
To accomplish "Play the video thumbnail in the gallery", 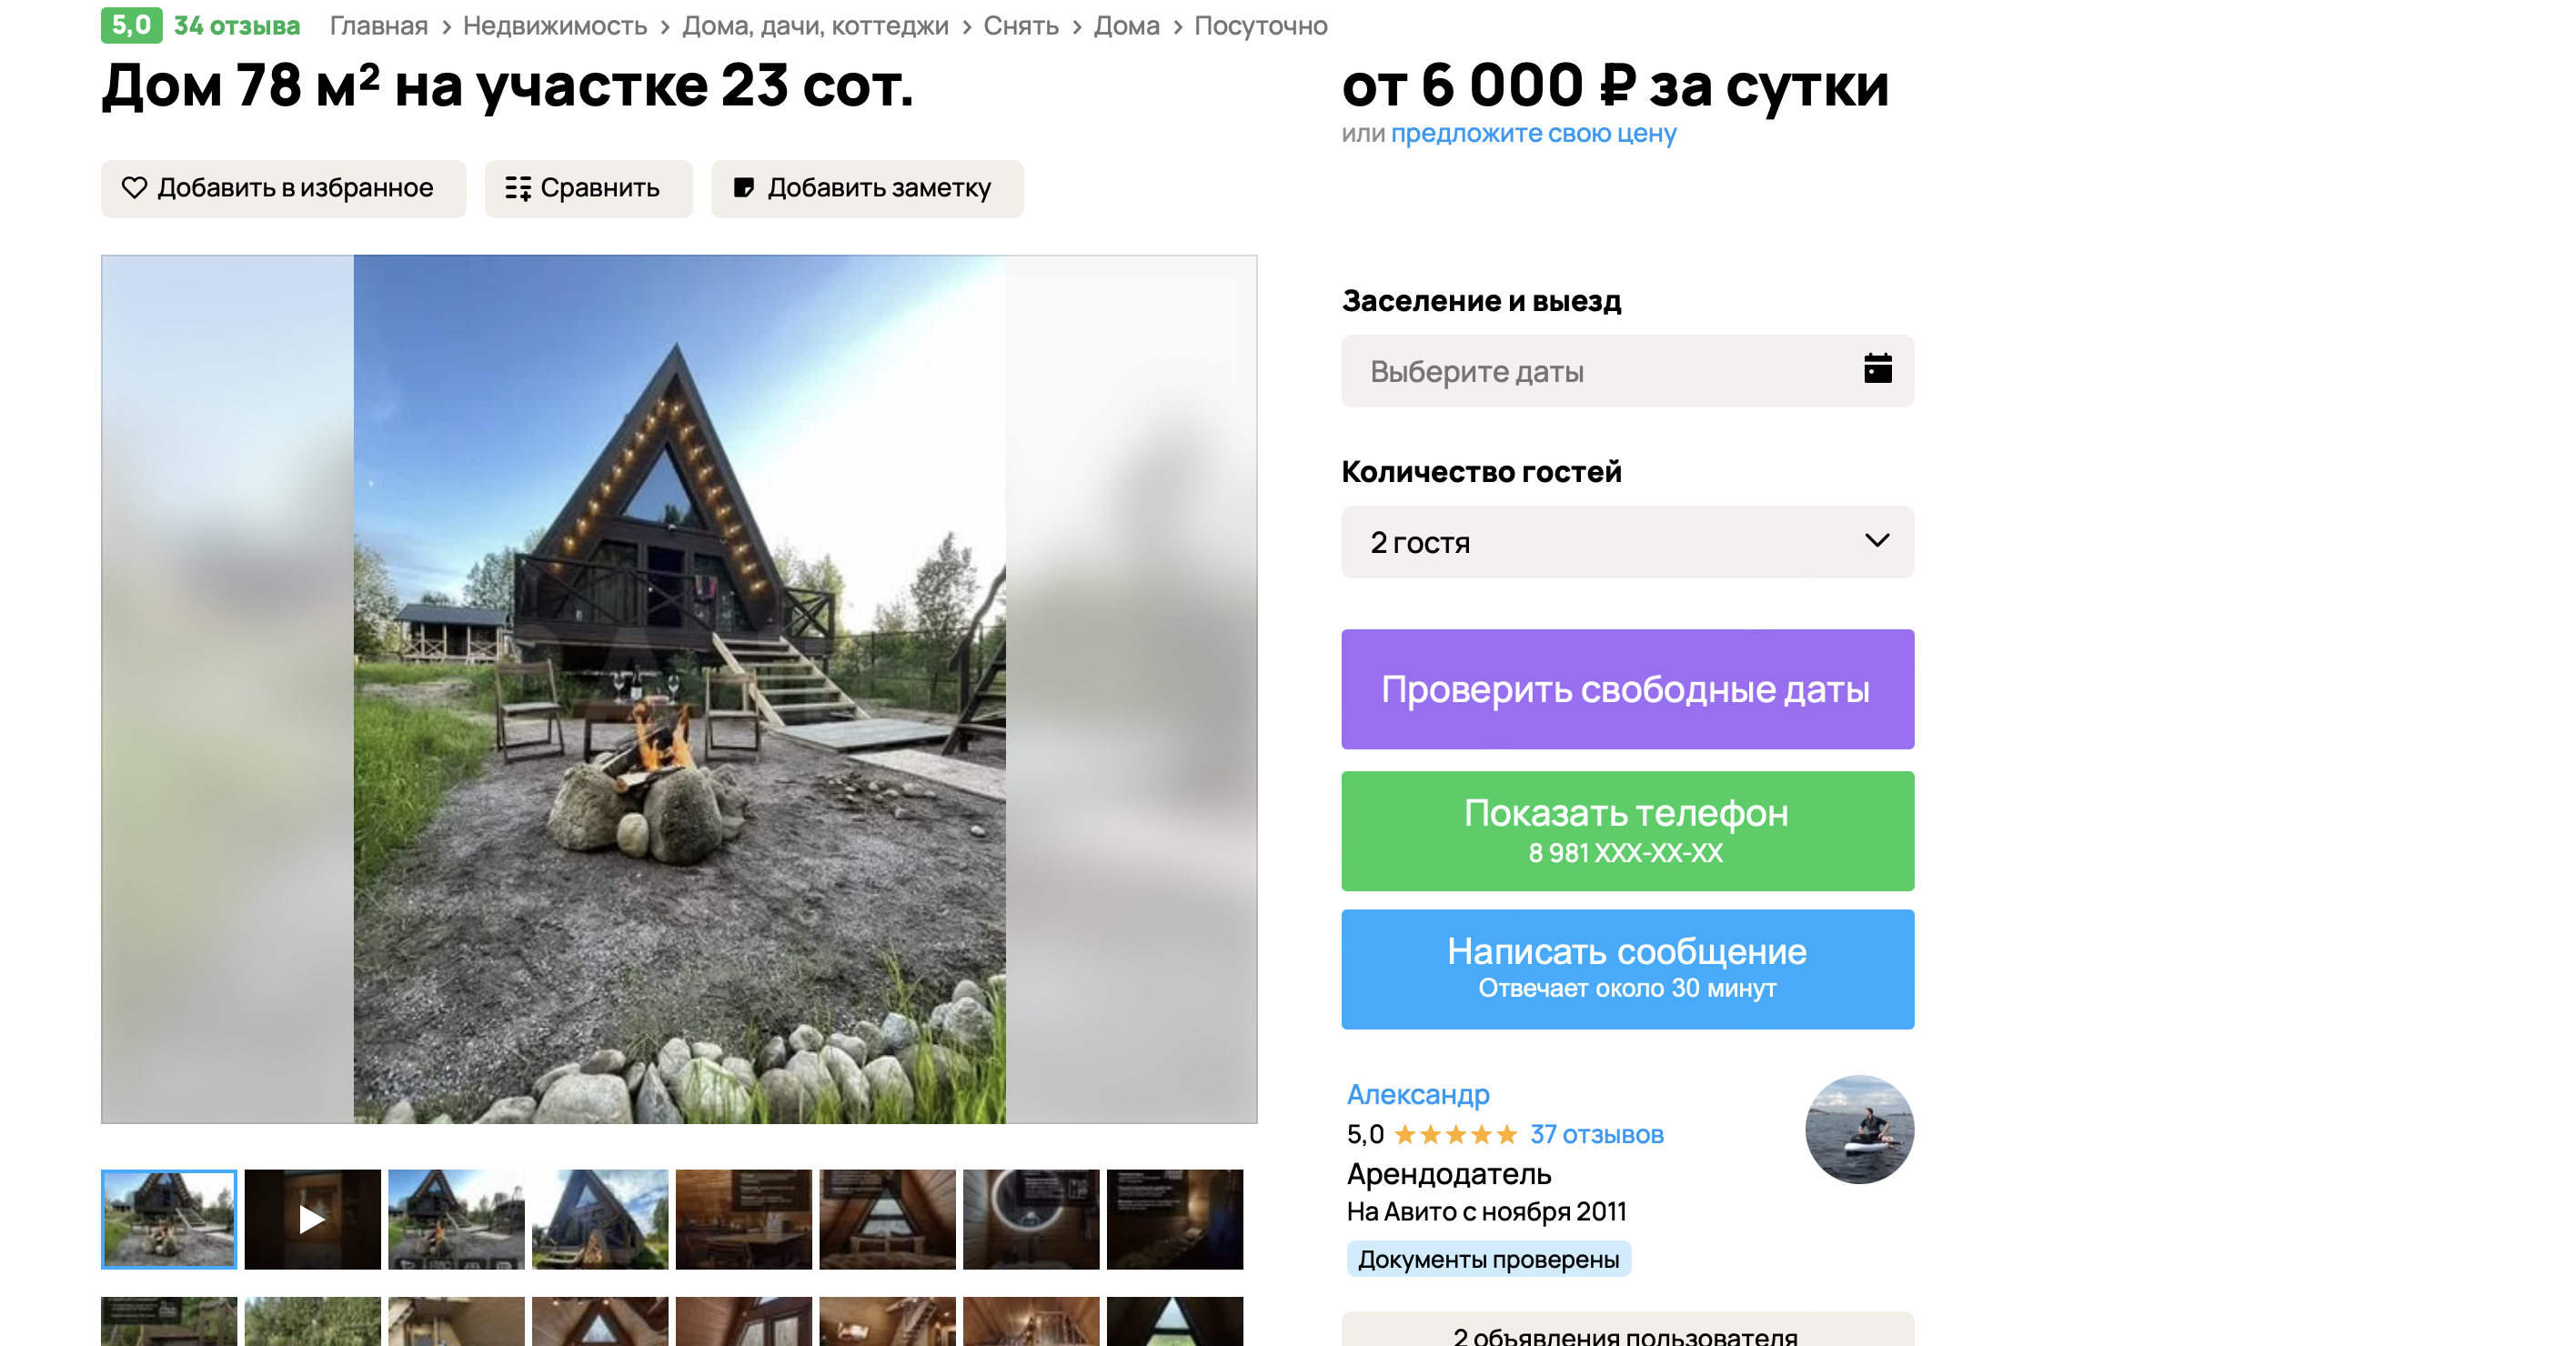I will tap(312, 1219).
